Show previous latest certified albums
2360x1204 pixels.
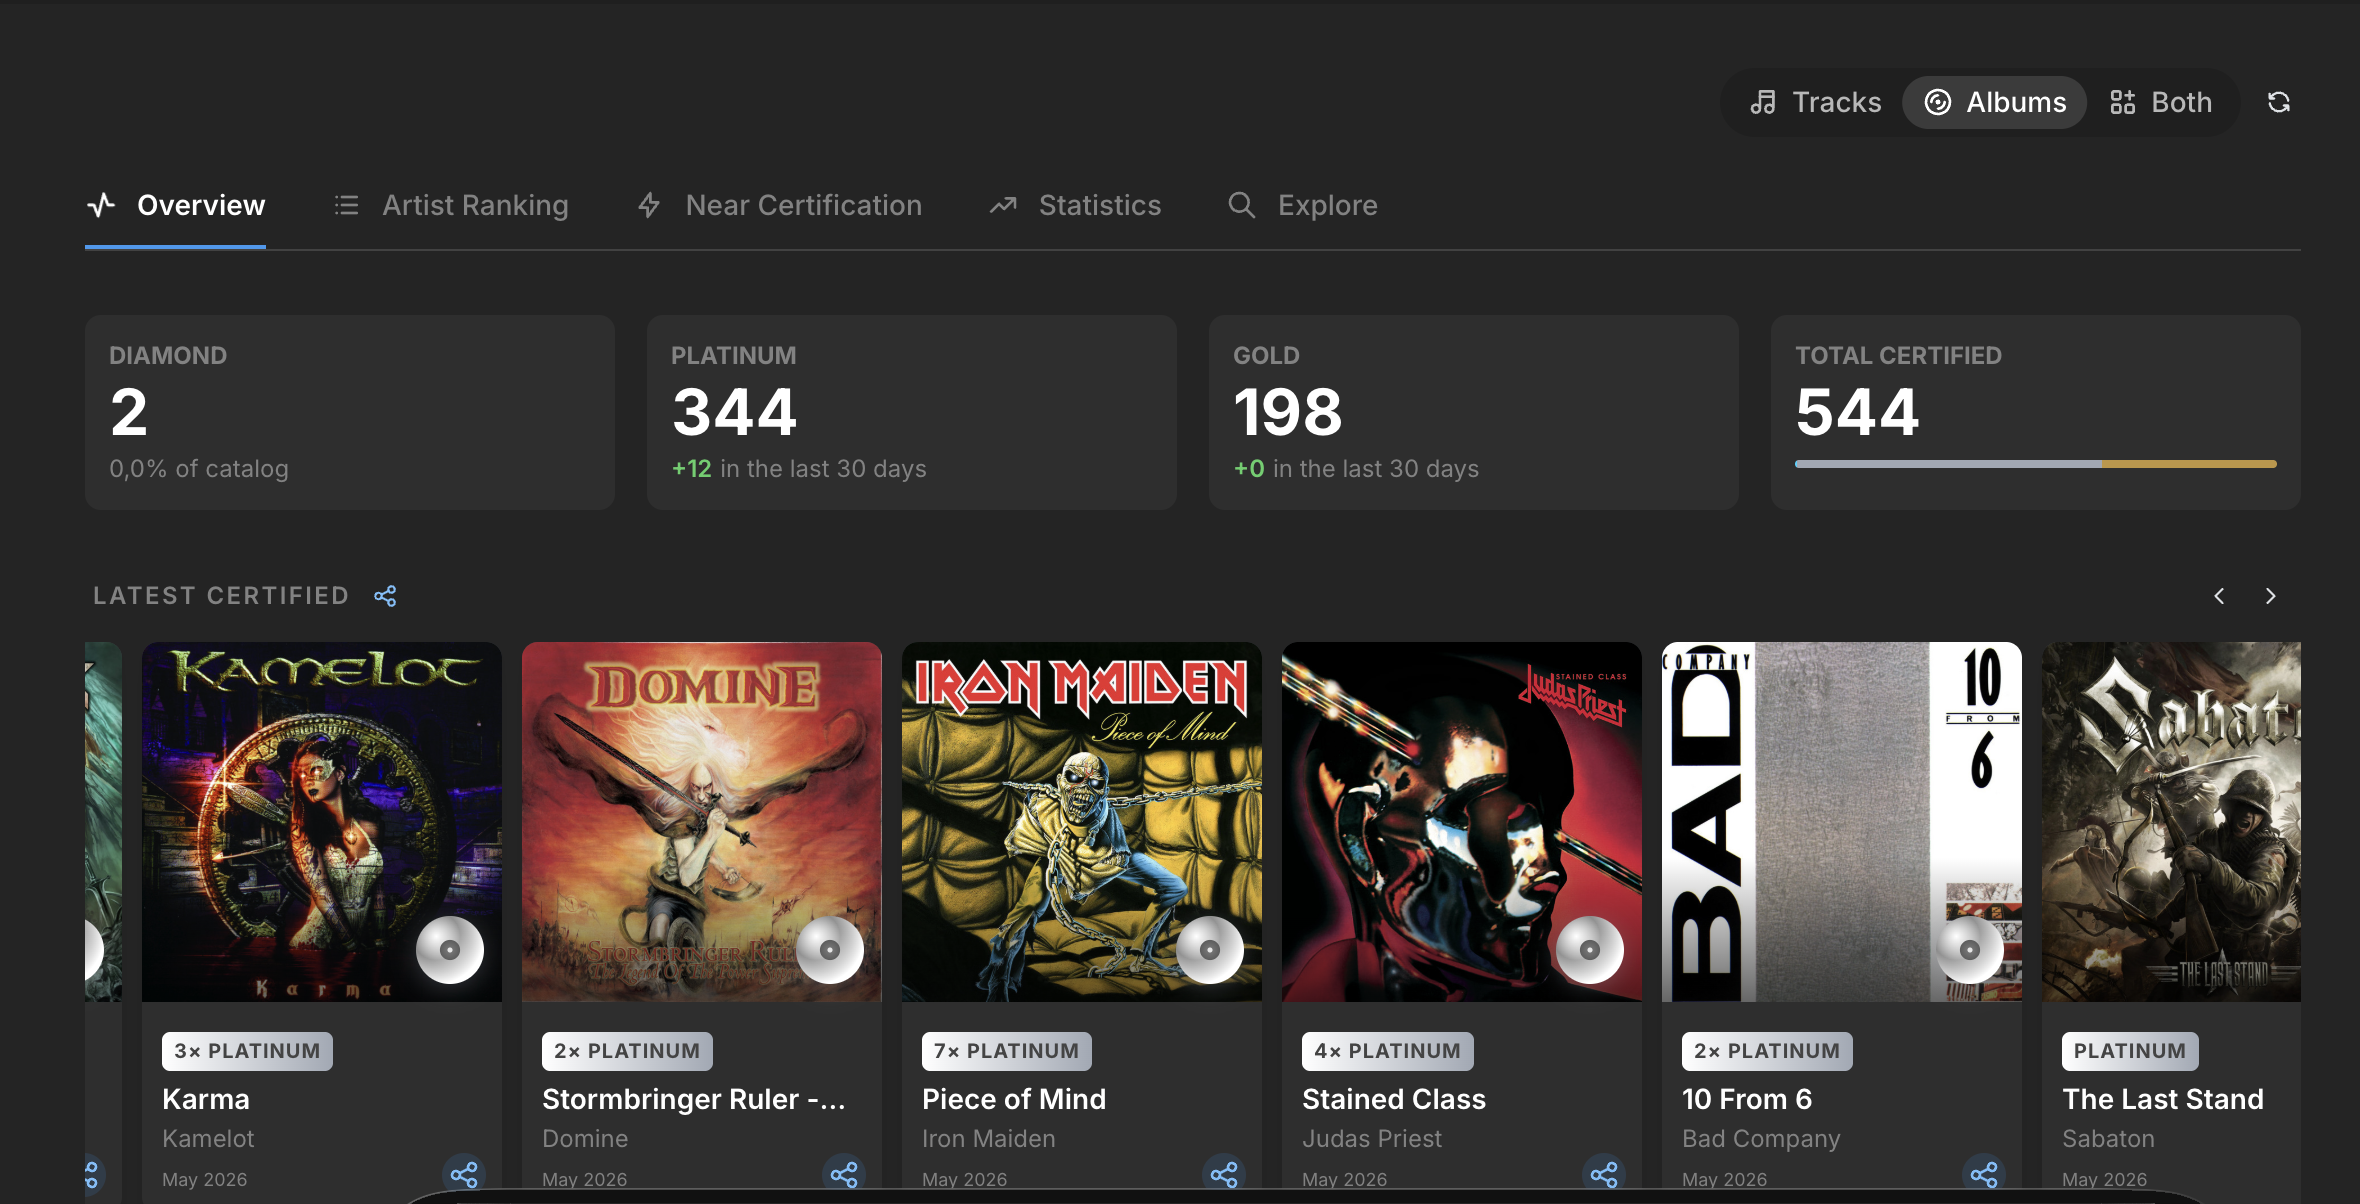(2219, 596)
